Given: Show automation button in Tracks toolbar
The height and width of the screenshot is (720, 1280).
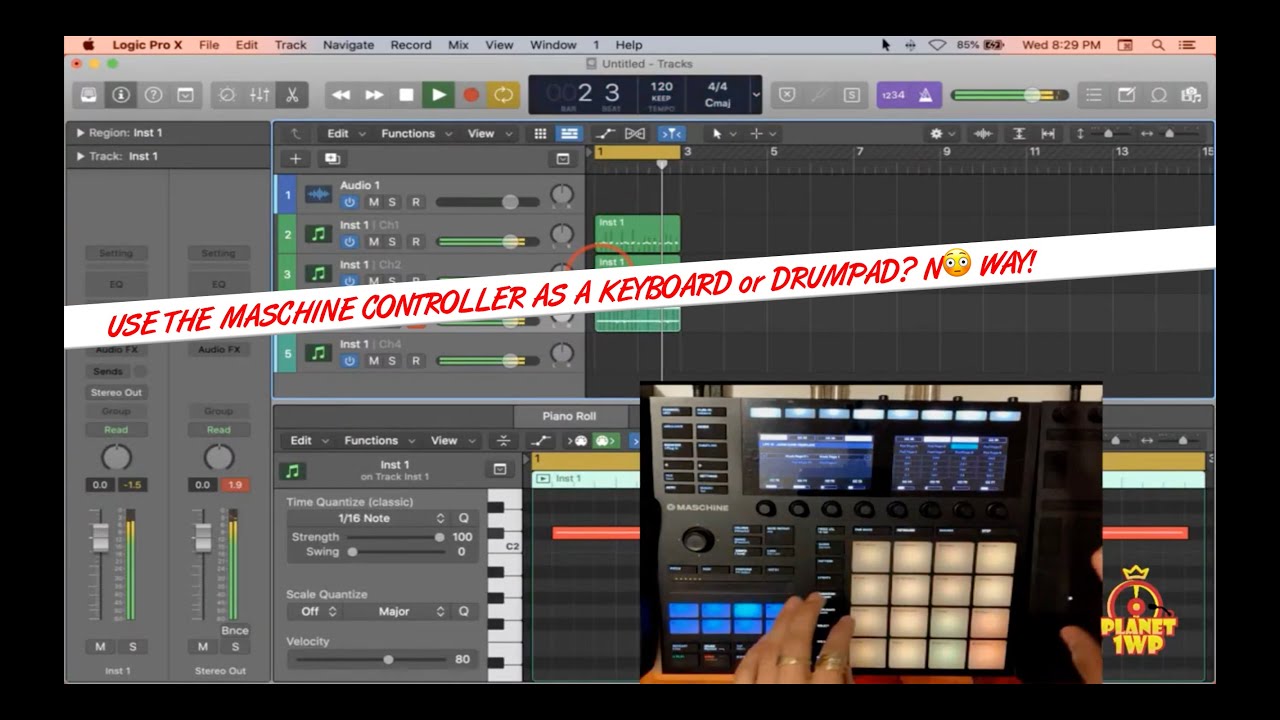Looking at the screenshot, I should coord(605,133).
